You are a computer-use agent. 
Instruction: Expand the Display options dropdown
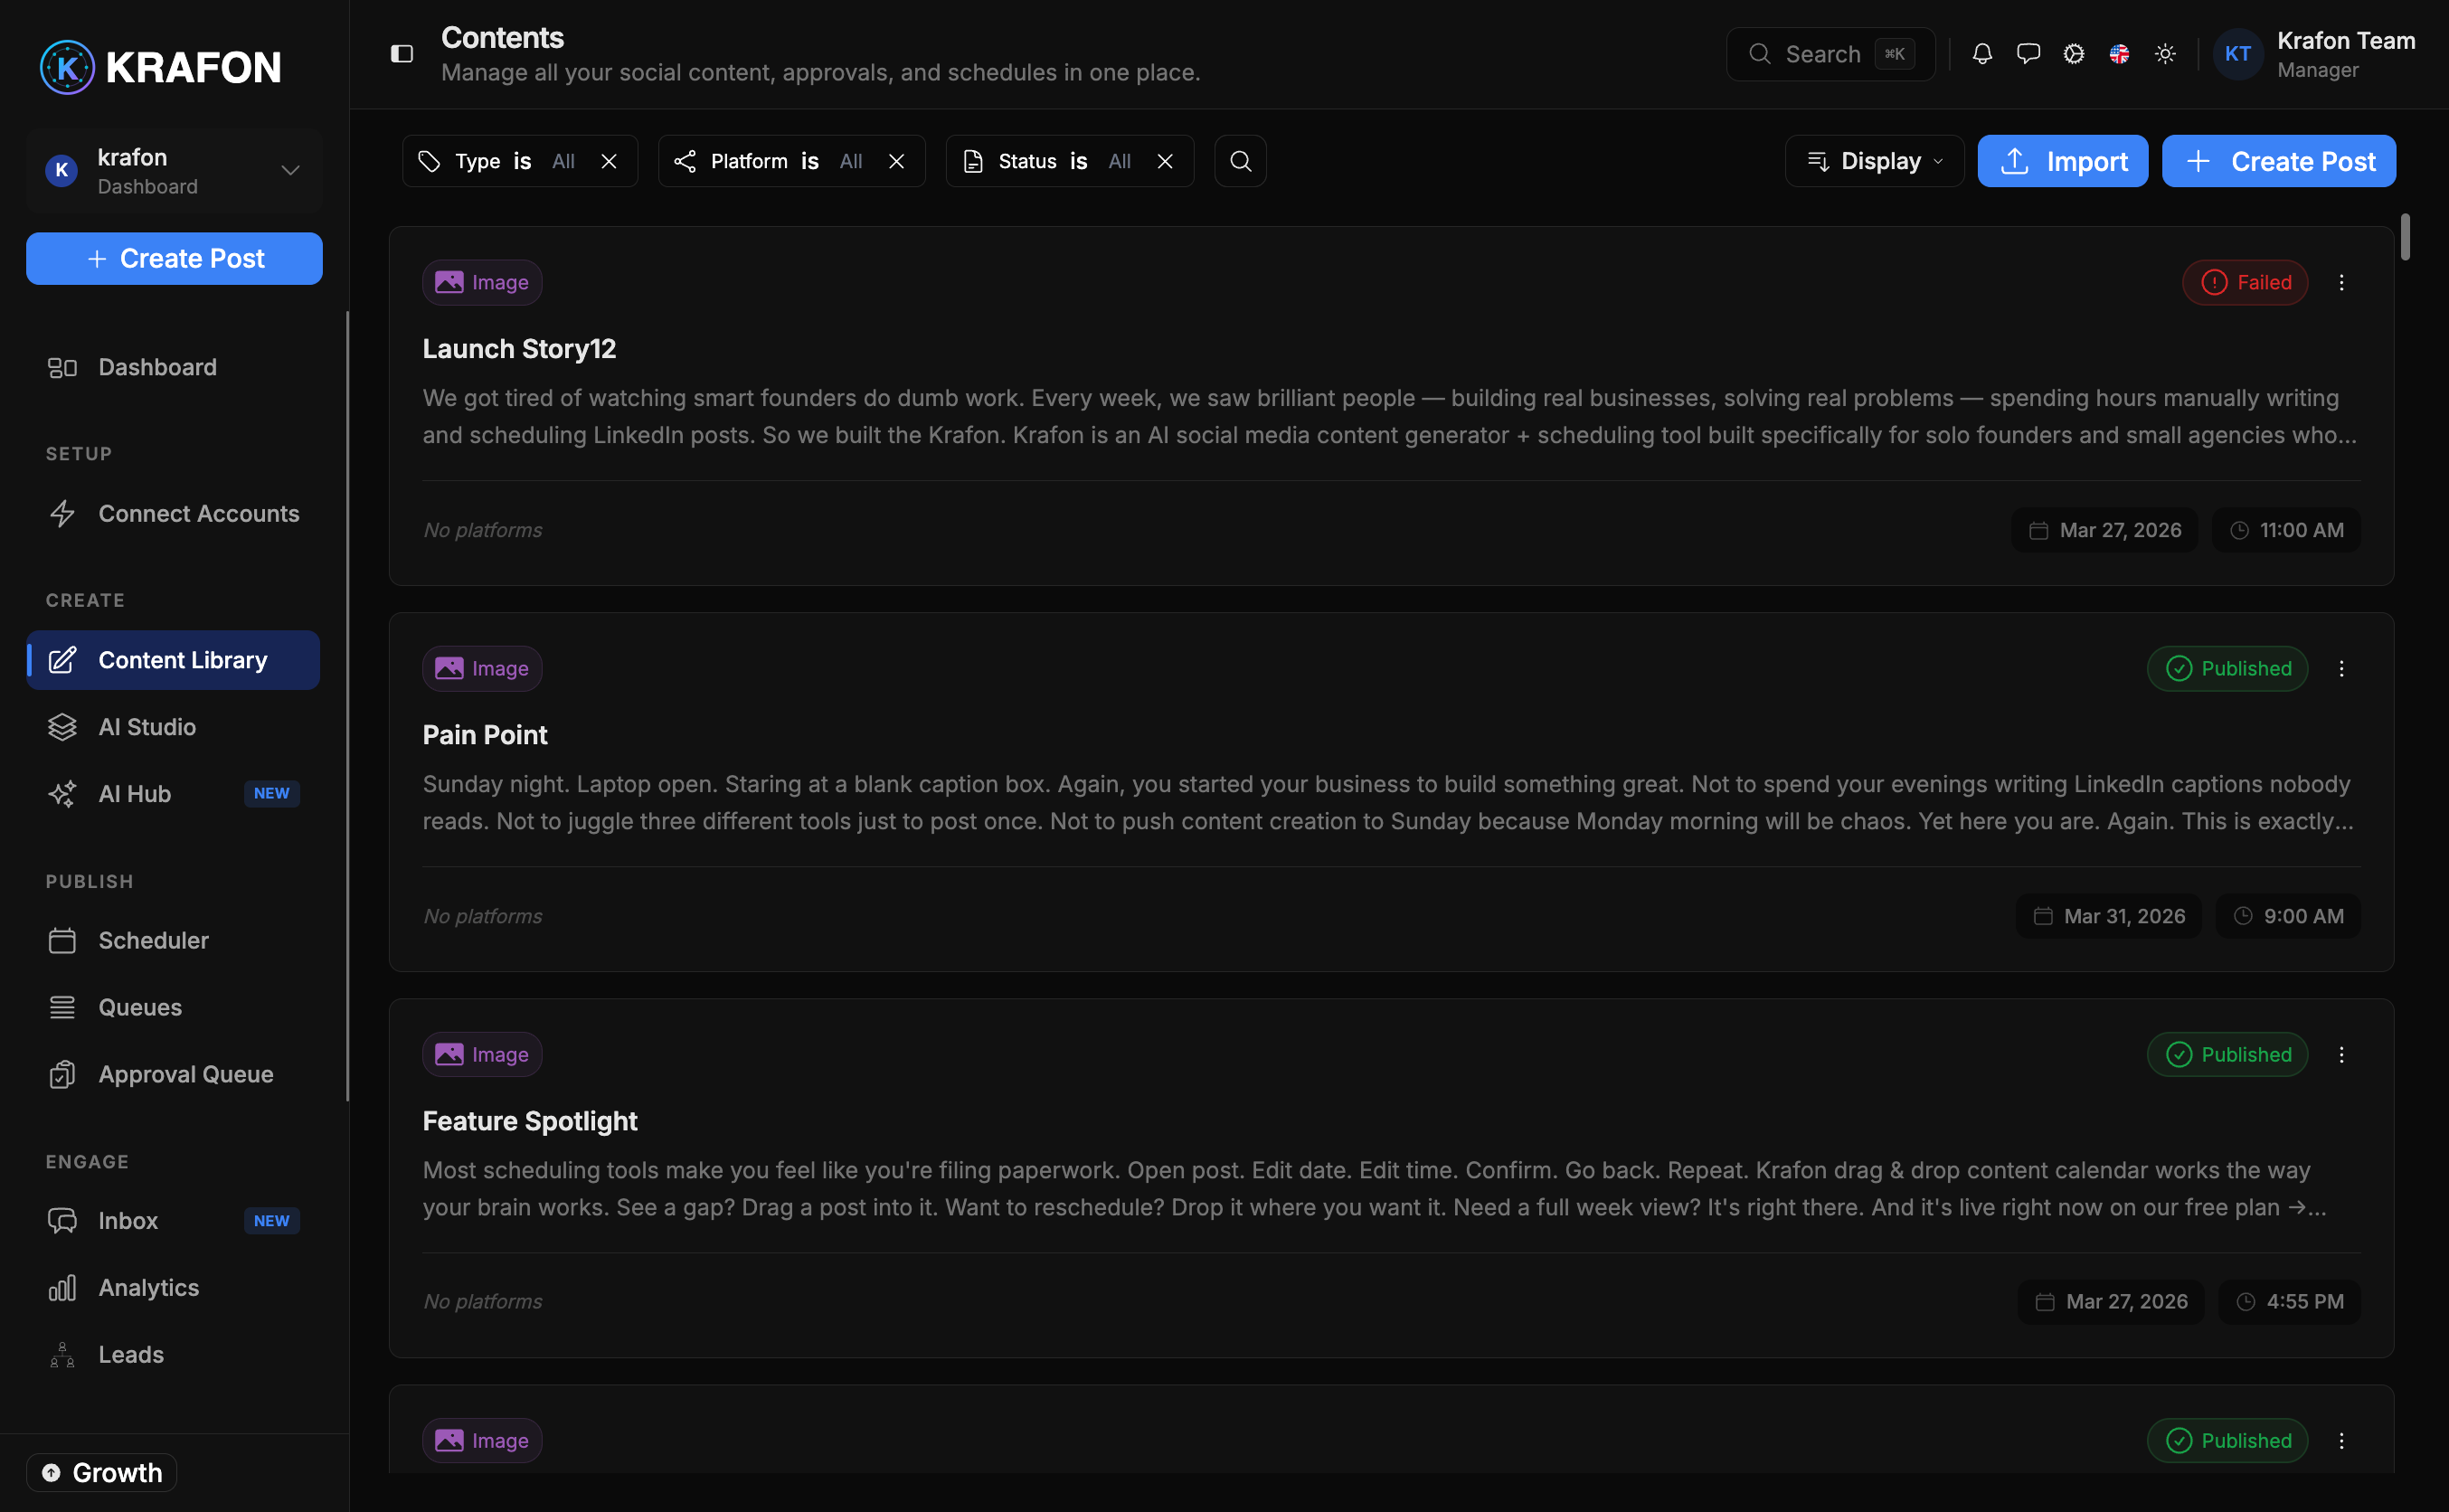coord(1874,161)
